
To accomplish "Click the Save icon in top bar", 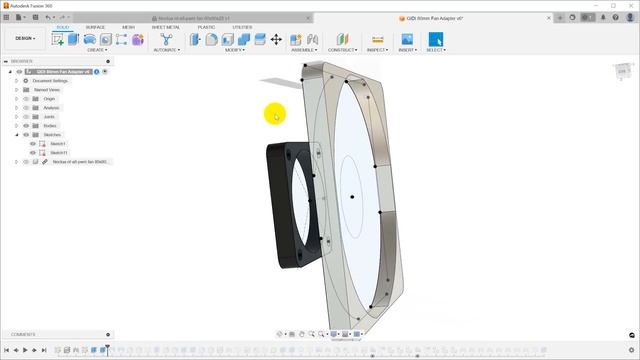I will tap(36, 17).
